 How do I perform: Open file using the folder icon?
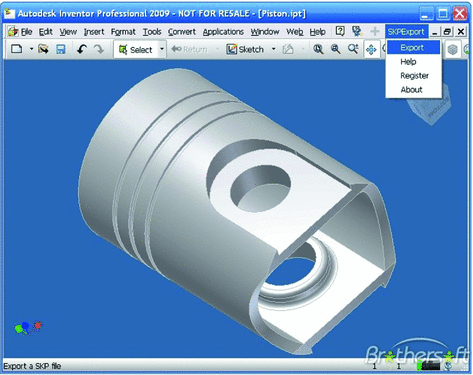(x=43, y=49)
